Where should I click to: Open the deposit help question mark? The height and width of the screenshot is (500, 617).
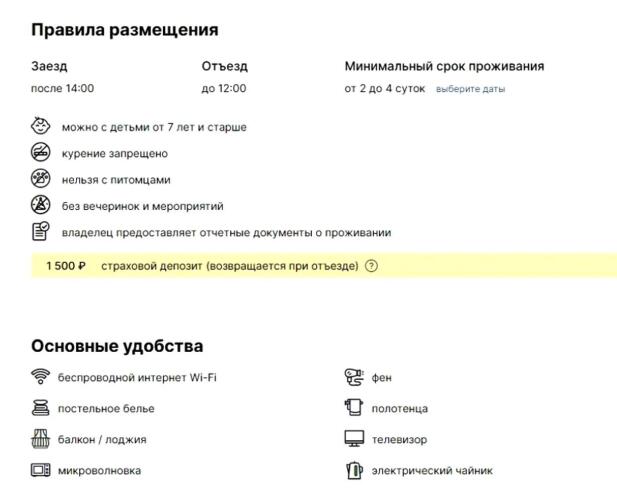pyautogui.click(x=371, y=266)
